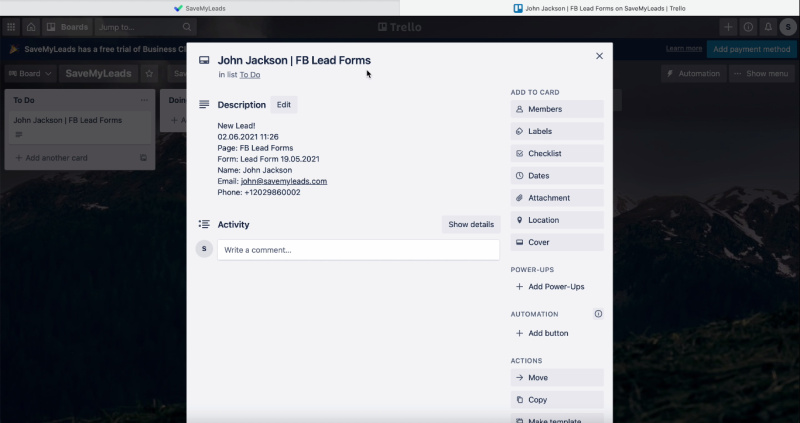Click the search magnifier icon

pos(187,27)
